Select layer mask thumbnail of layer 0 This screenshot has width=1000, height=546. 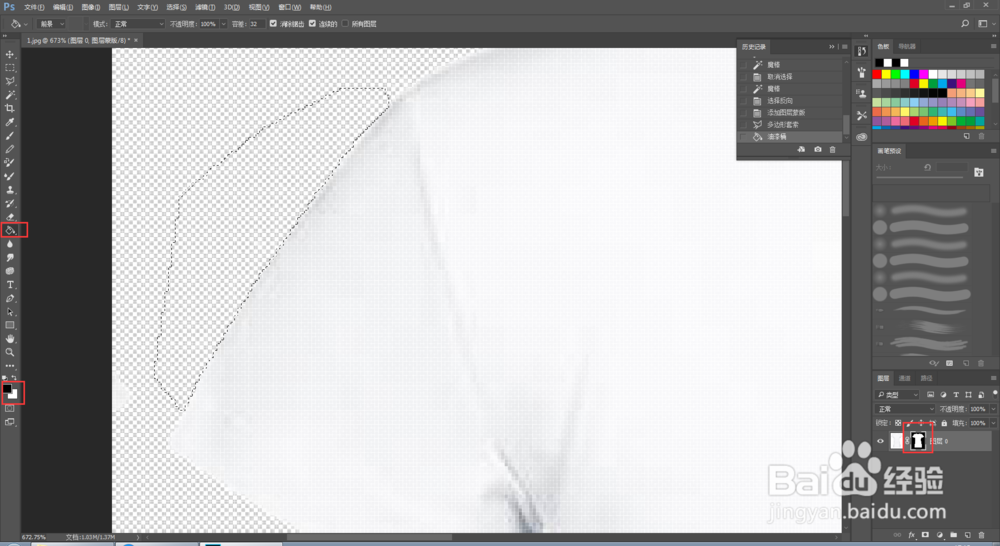(x=918, y=440)
